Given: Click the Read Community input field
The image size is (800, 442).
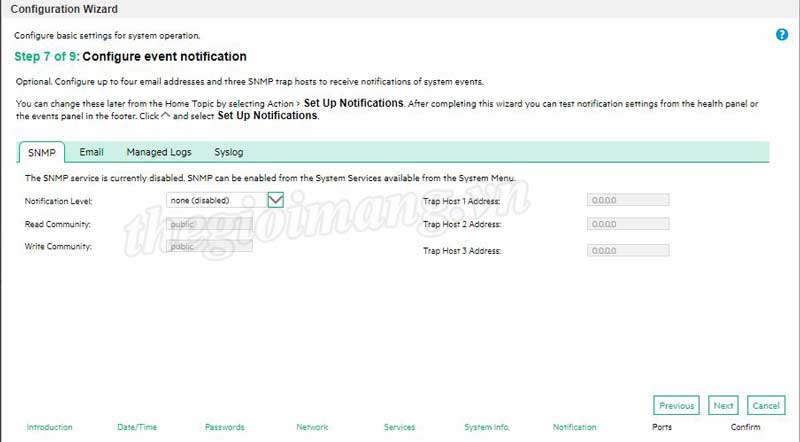Looking at the screenshot, I should pyautogui.click(x=210, y=224).
